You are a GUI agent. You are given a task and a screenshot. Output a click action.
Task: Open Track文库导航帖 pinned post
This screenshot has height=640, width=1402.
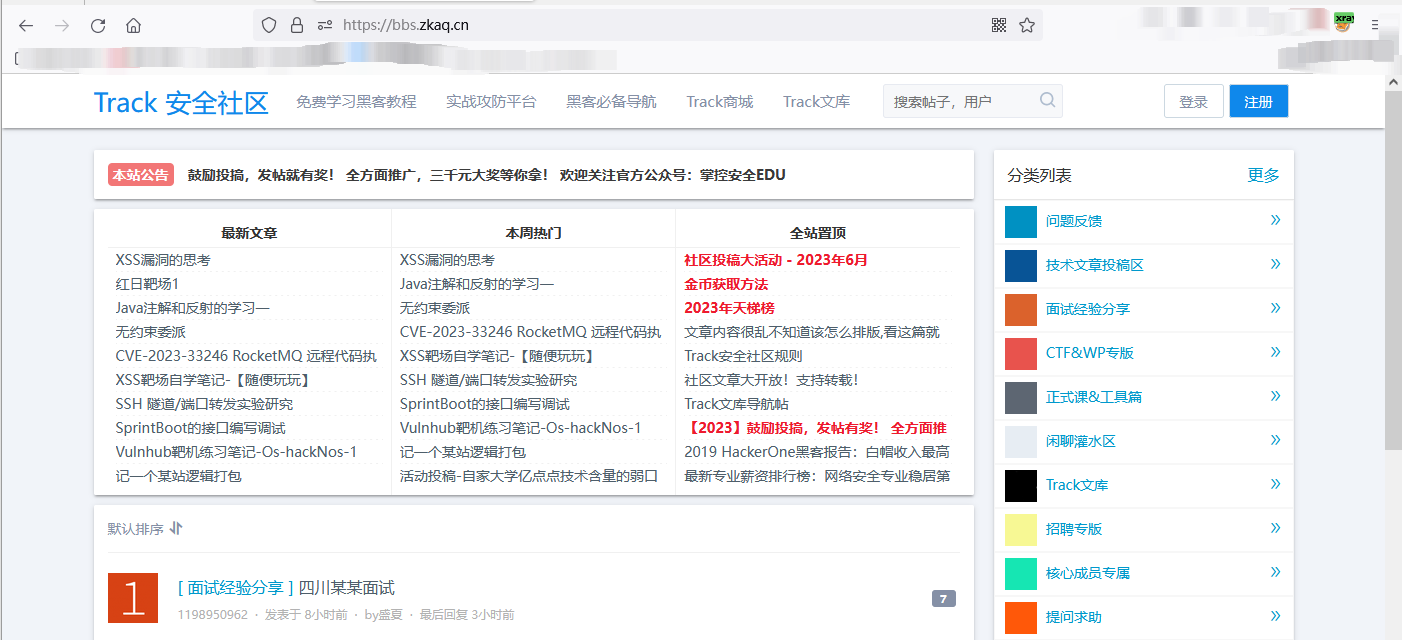pyautogui.click(x=736, y=404)
